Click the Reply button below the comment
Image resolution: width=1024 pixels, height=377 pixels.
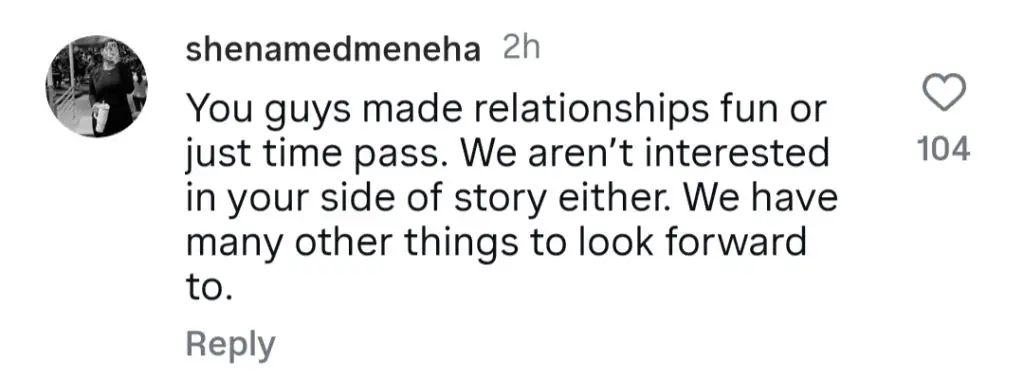pos(231,344)
